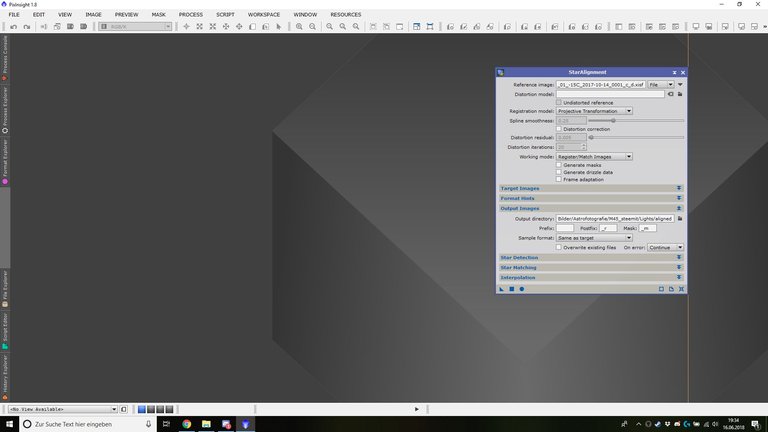The height and width of the screenshot is (432, 768).
Task: Browse for the output directory folder
Action: click(680, 217)
